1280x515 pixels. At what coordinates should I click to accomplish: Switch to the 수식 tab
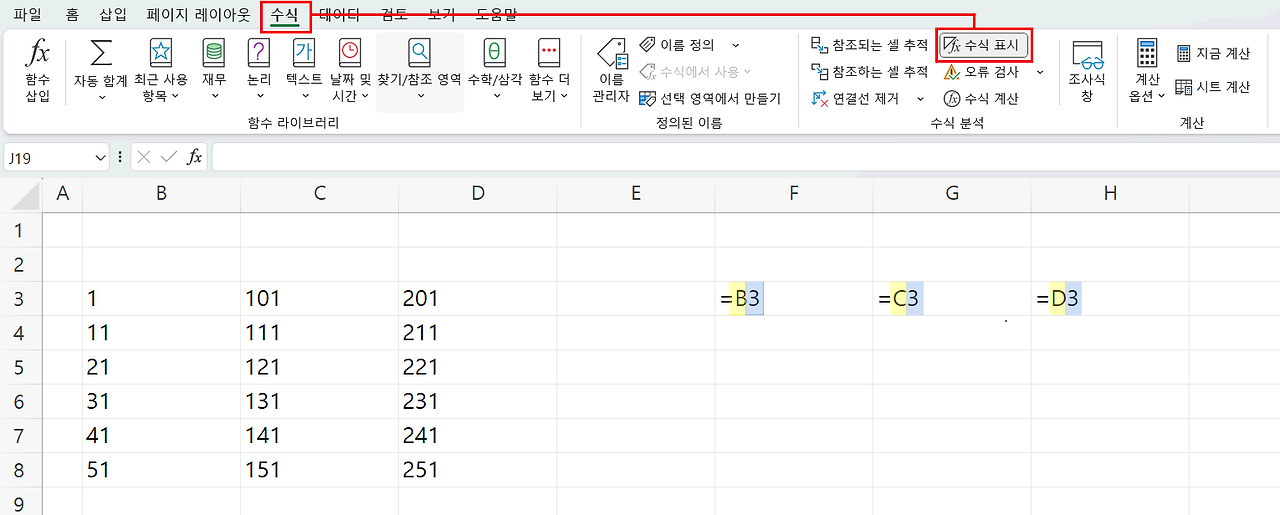(284, 15)
